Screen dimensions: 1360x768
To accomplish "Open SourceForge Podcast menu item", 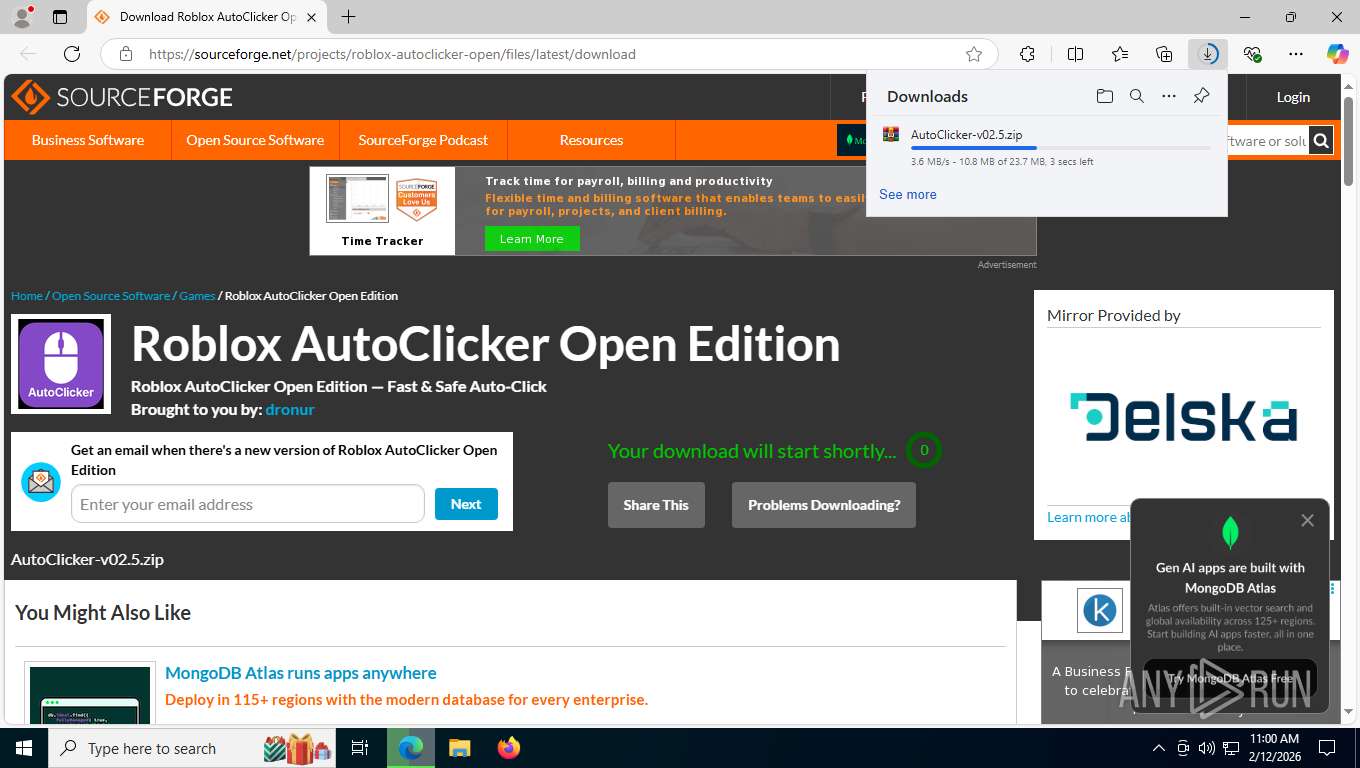I will click(x=423, y=140).
